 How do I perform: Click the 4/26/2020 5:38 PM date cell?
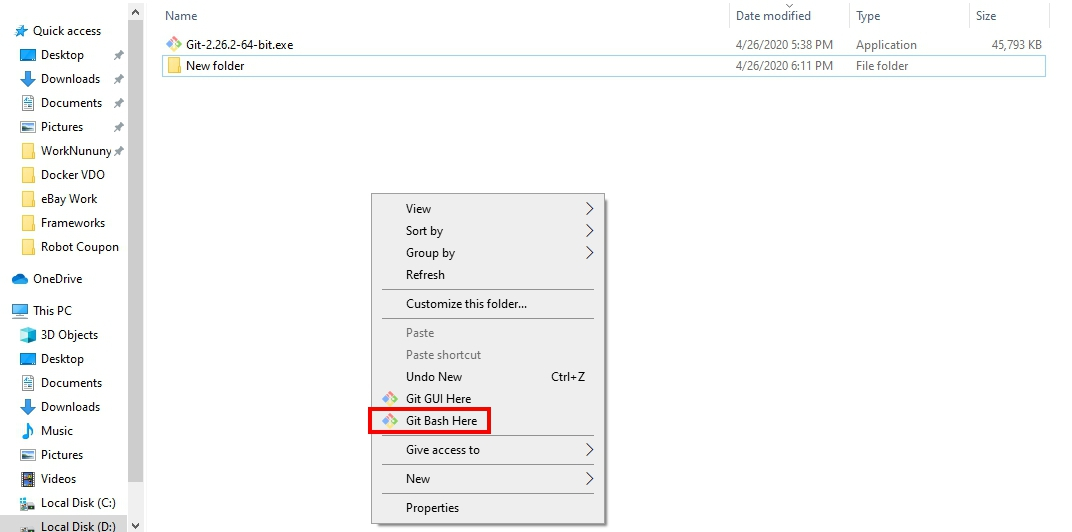tap(784, 44)
